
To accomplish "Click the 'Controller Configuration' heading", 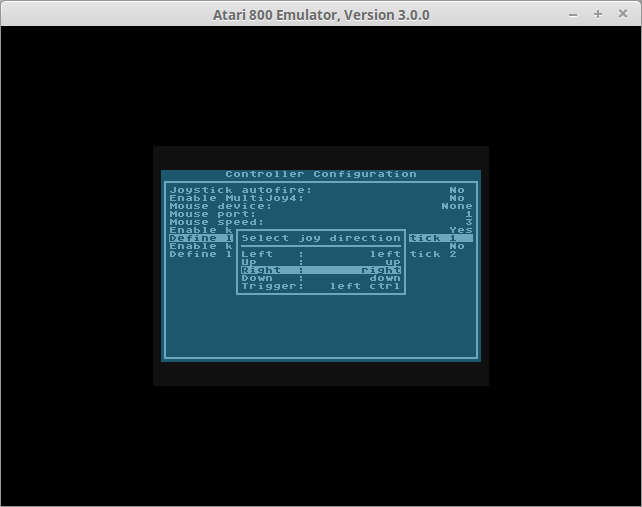I will pos(321,174).
